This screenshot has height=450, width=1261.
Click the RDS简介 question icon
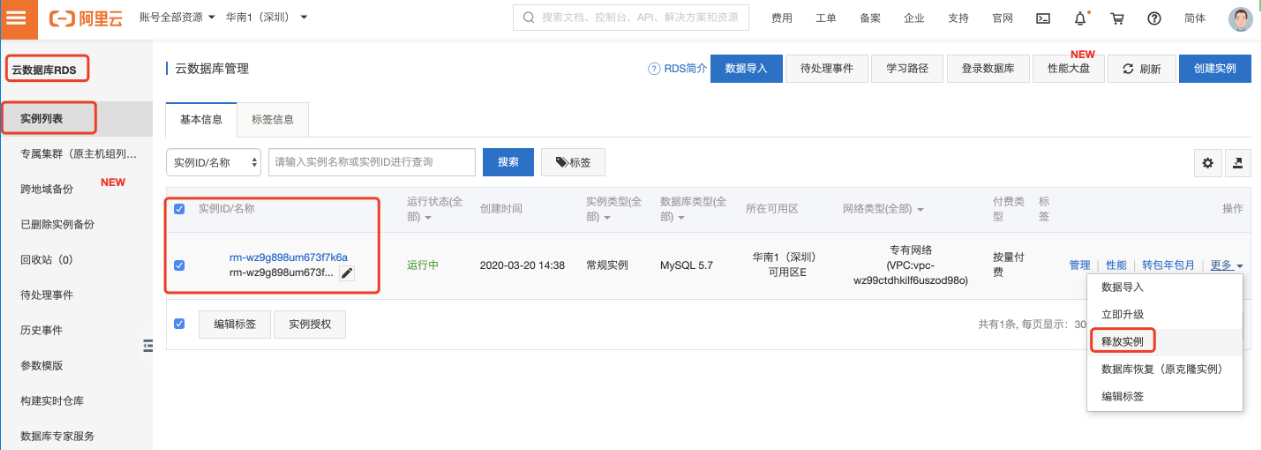tap(655, 68)
